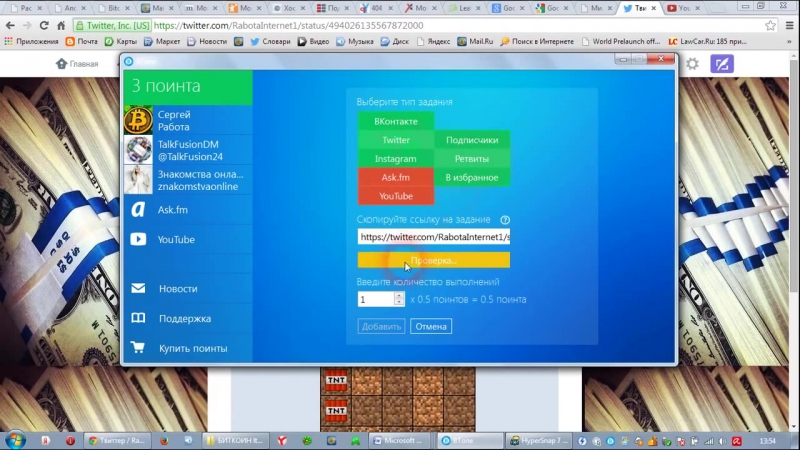
Task: Switch to the Xoc browser tab
Action: [289, 8]
